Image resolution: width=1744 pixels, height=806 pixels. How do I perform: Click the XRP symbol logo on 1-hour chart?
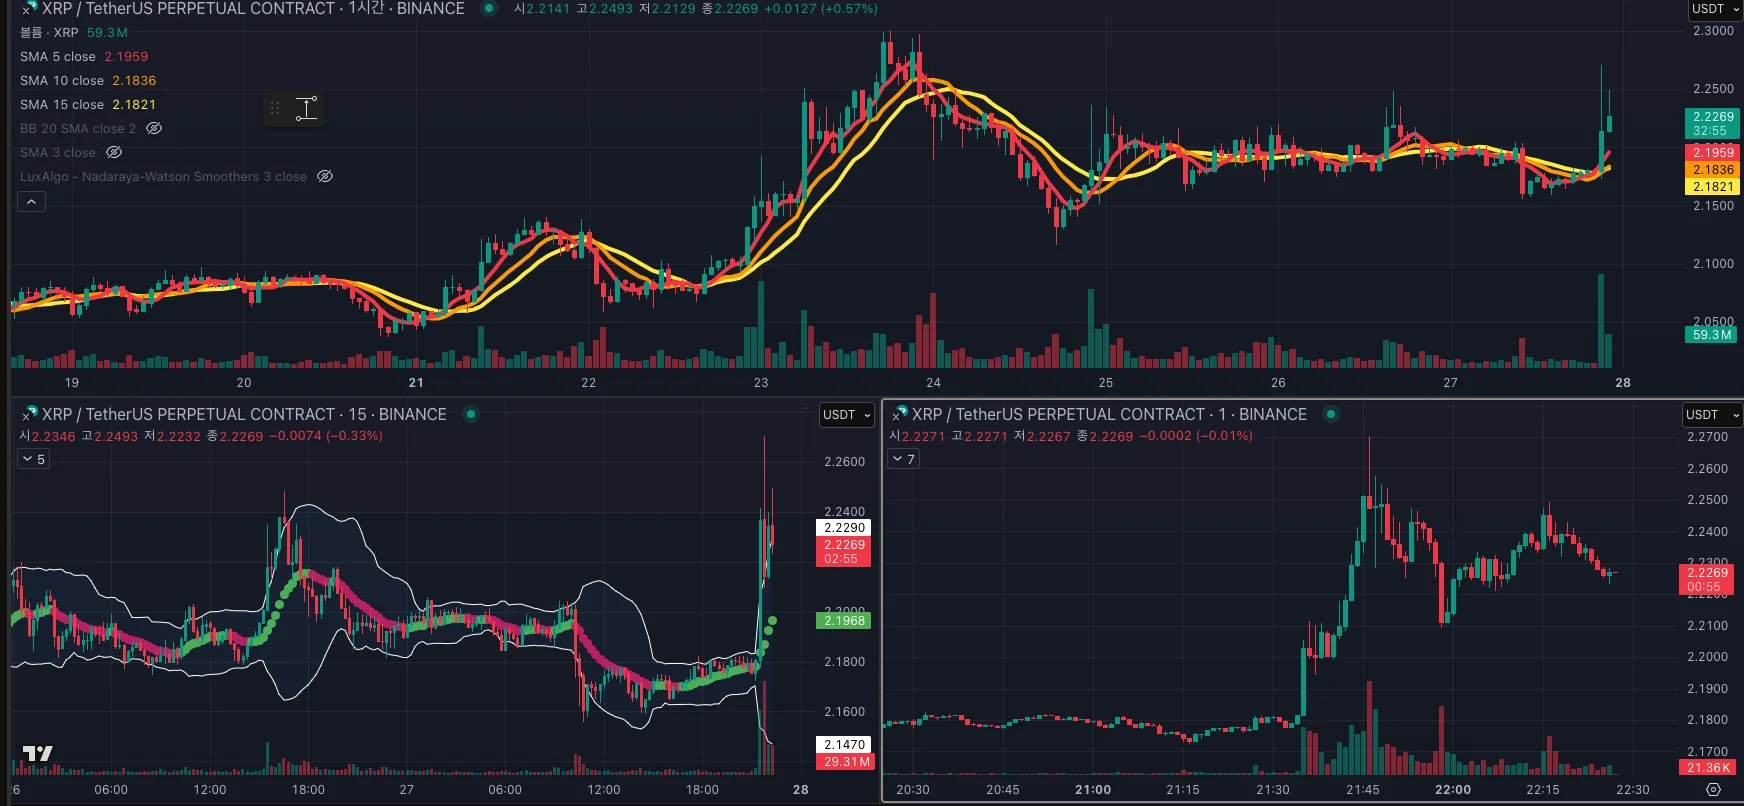[29, 9]
